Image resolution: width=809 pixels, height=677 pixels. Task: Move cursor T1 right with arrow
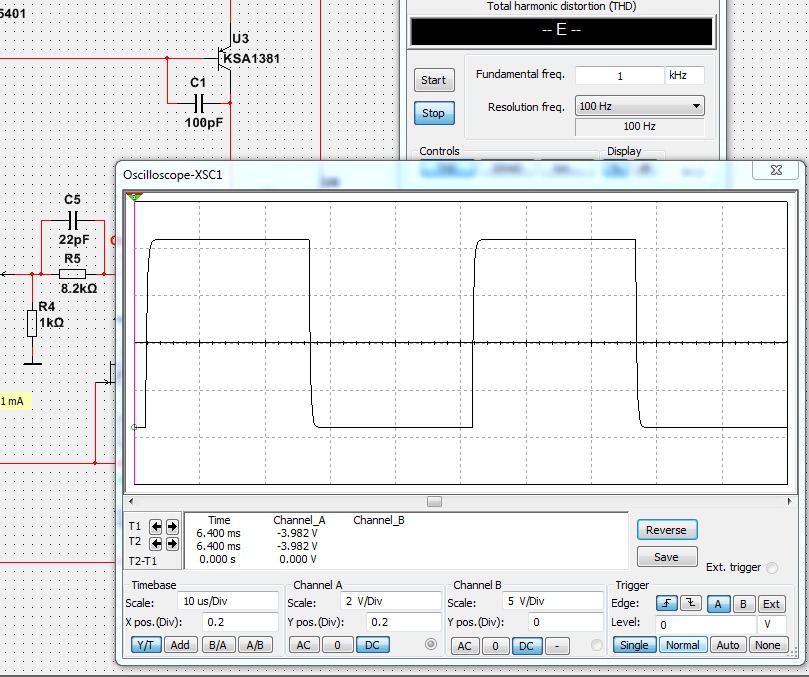click(172, 526)
